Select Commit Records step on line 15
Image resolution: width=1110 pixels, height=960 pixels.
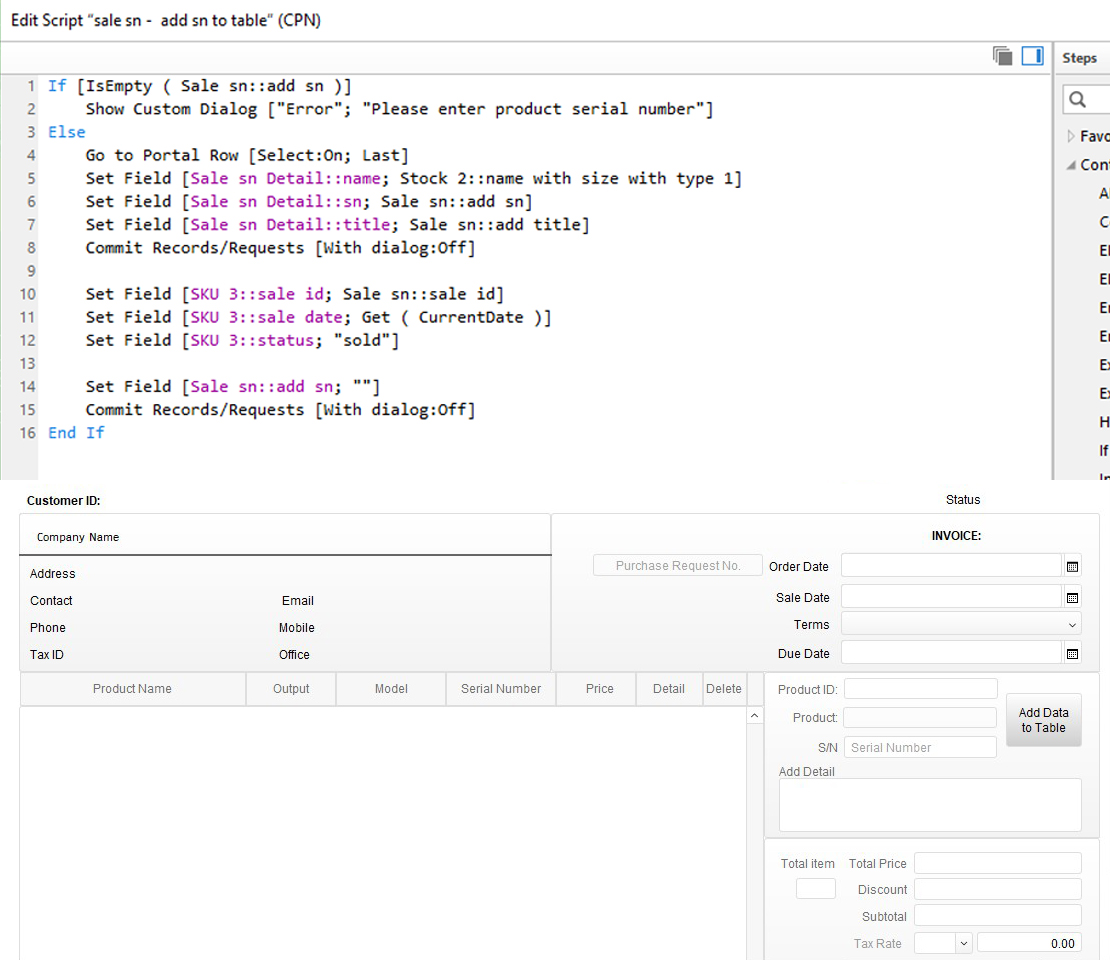tap(280, 410)
